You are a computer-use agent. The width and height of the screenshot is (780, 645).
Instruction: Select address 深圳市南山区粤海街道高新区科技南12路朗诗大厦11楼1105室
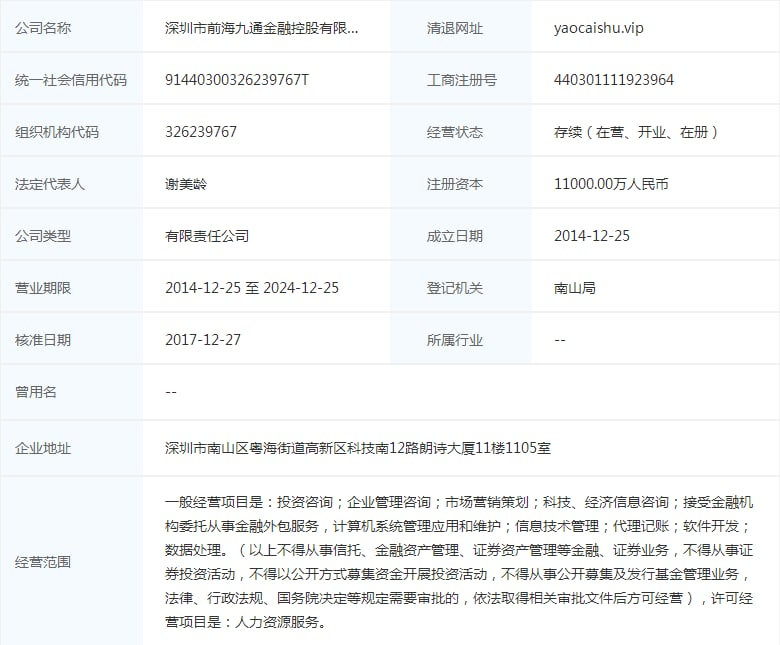pyautogui.click(x=358, y=448)
